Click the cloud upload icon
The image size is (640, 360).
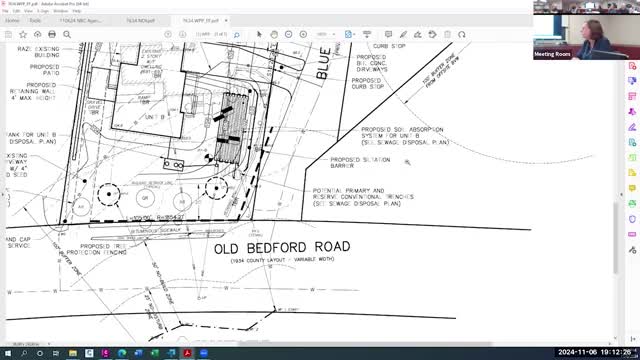click(38, 35)
